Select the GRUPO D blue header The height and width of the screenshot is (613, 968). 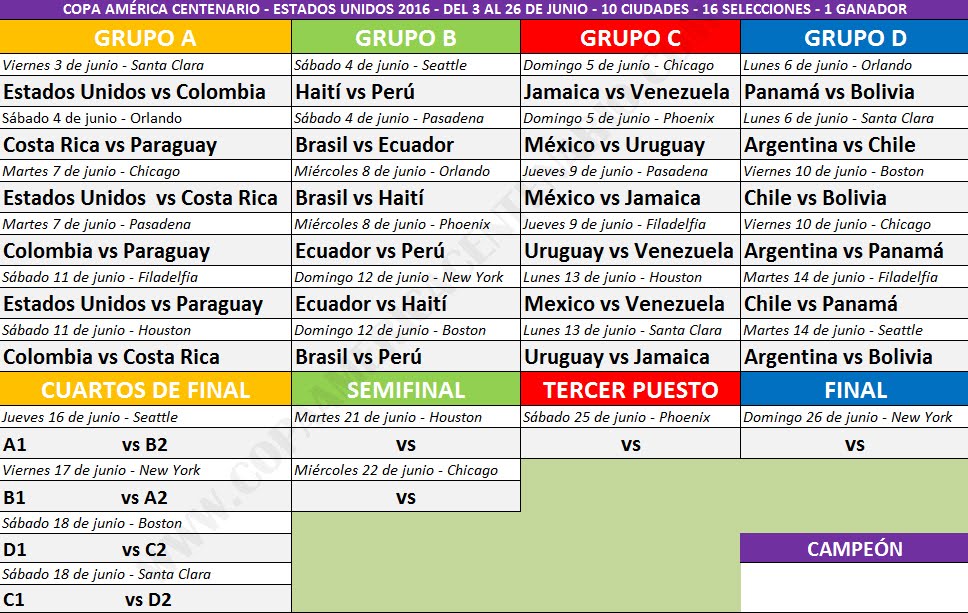(854, 38)
